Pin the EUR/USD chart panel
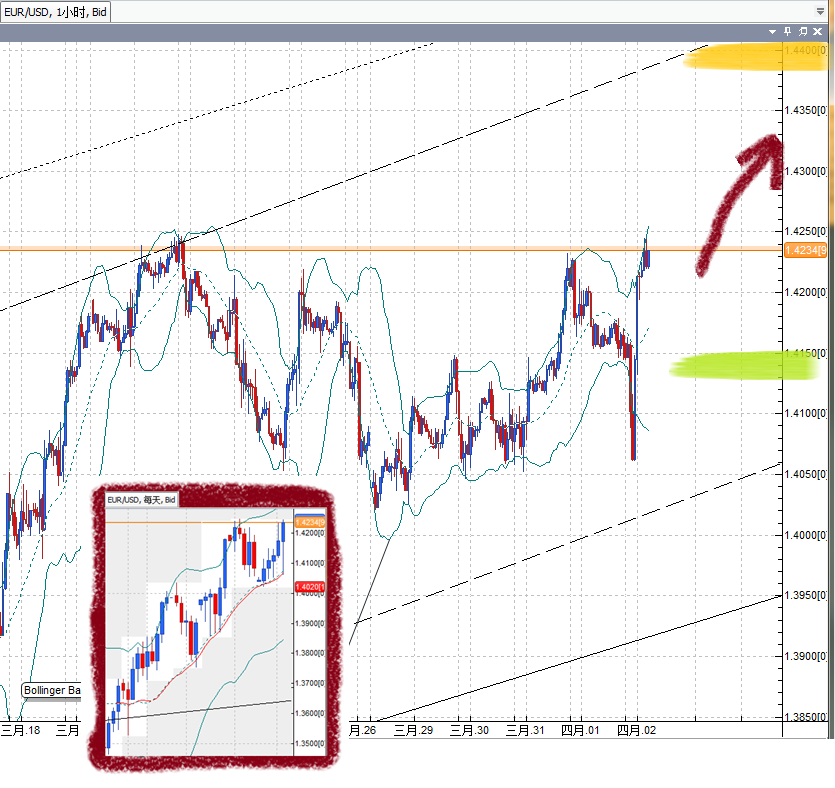The height and width of the screenshot is (788, 835). coord(787,31)
